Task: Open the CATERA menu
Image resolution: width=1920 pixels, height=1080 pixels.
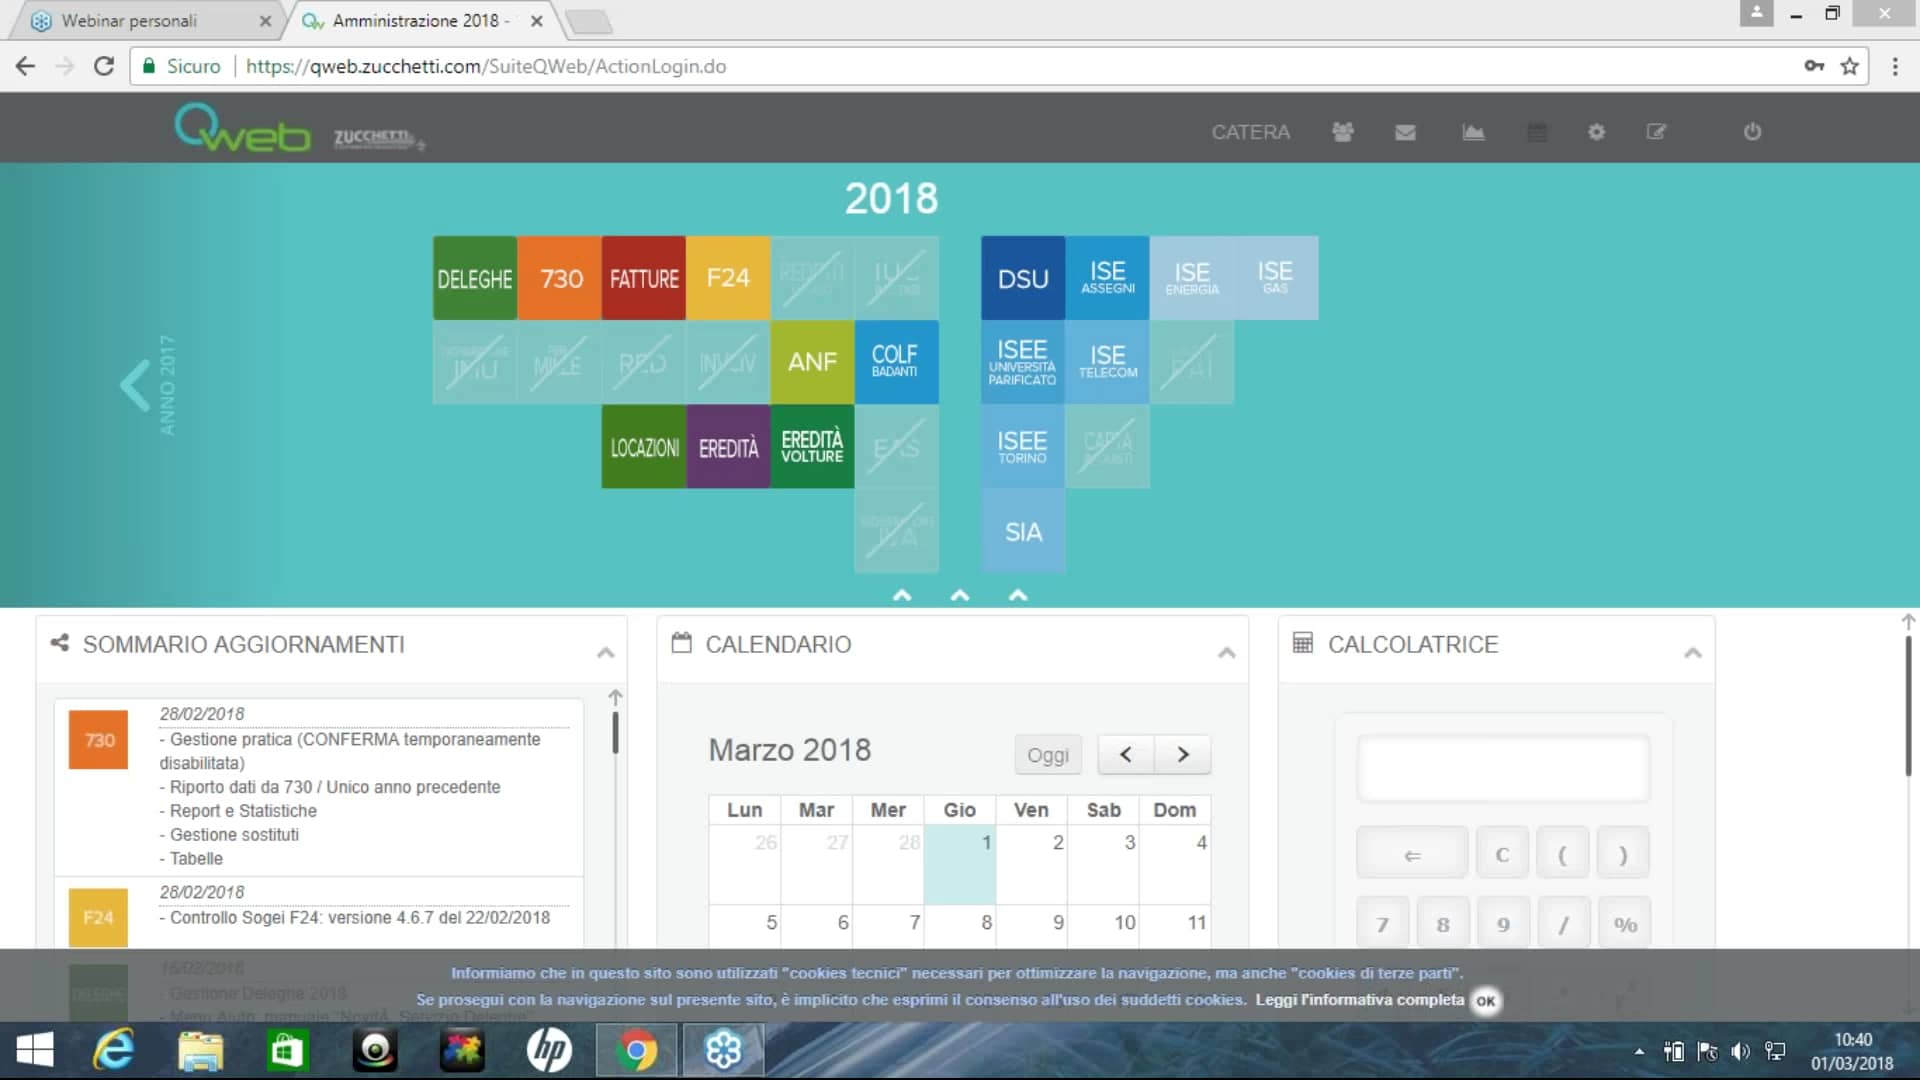Action: tap(1250, 131)
